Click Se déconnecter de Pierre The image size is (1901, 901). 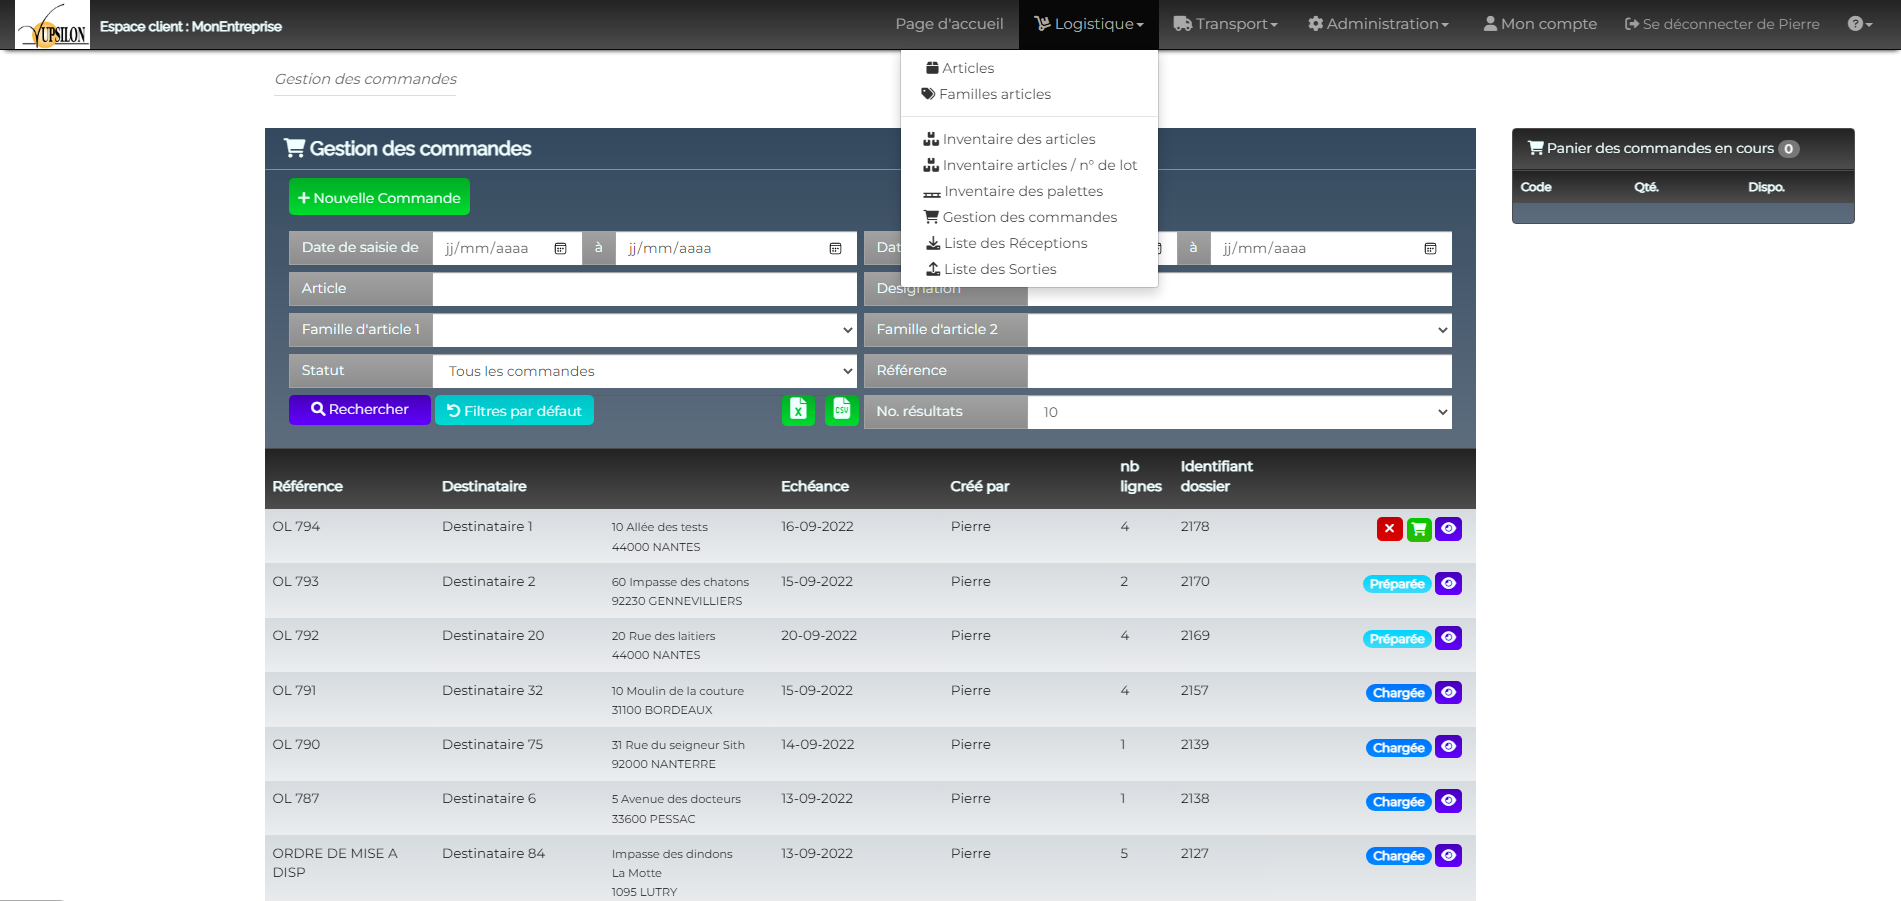pos(1722,24)
